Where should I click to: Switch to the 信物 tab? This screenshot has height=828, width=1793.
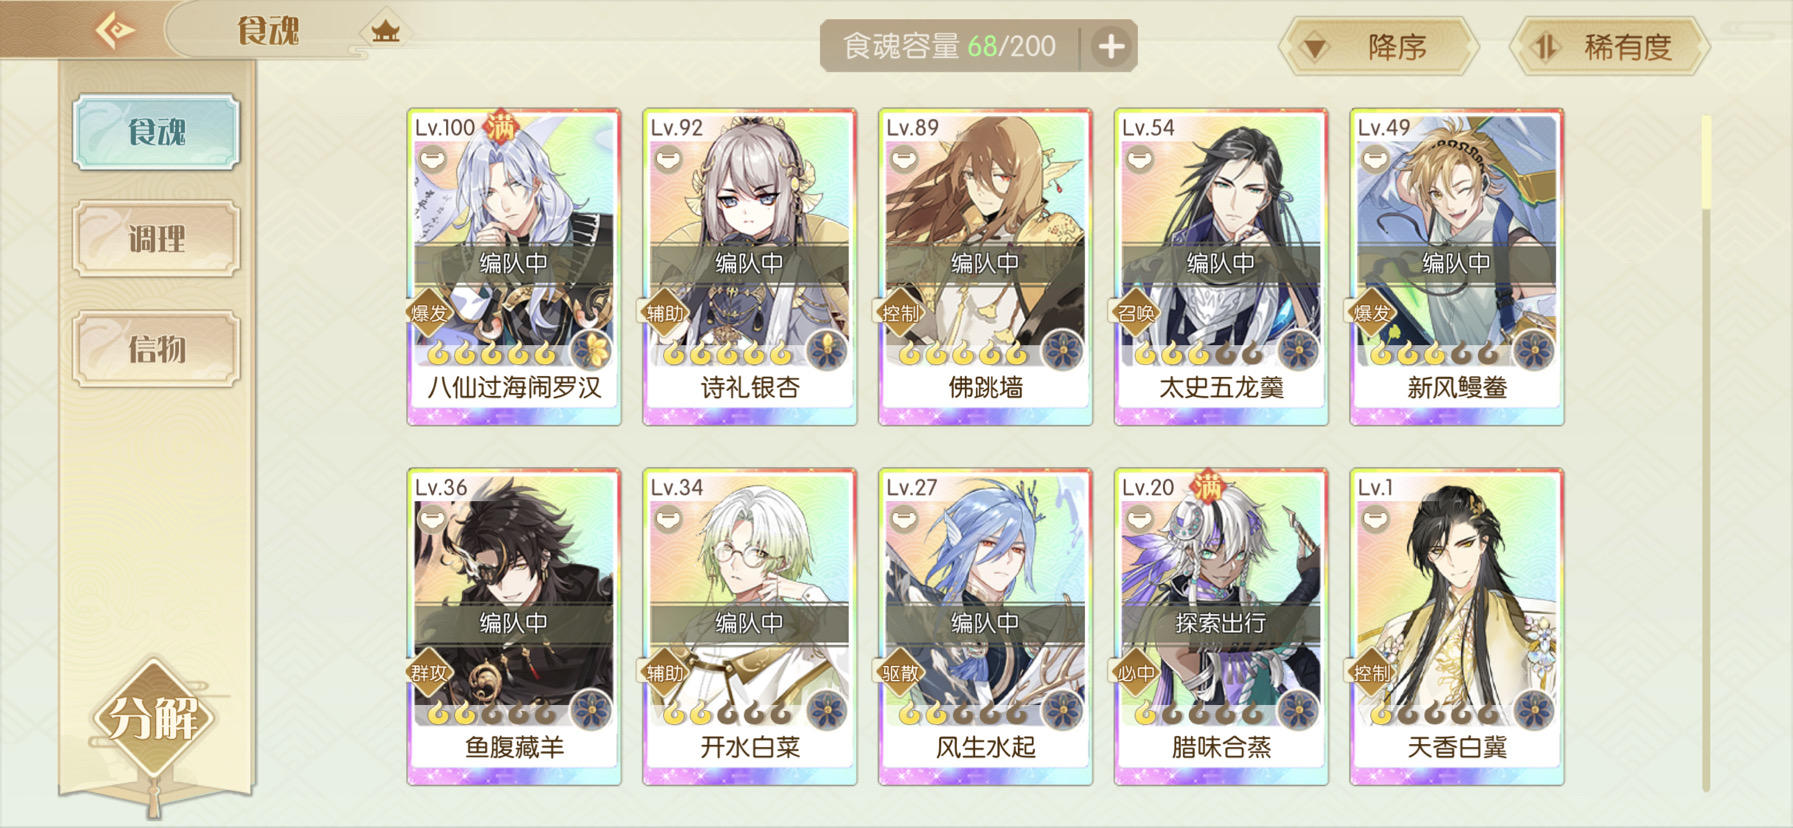156,349
